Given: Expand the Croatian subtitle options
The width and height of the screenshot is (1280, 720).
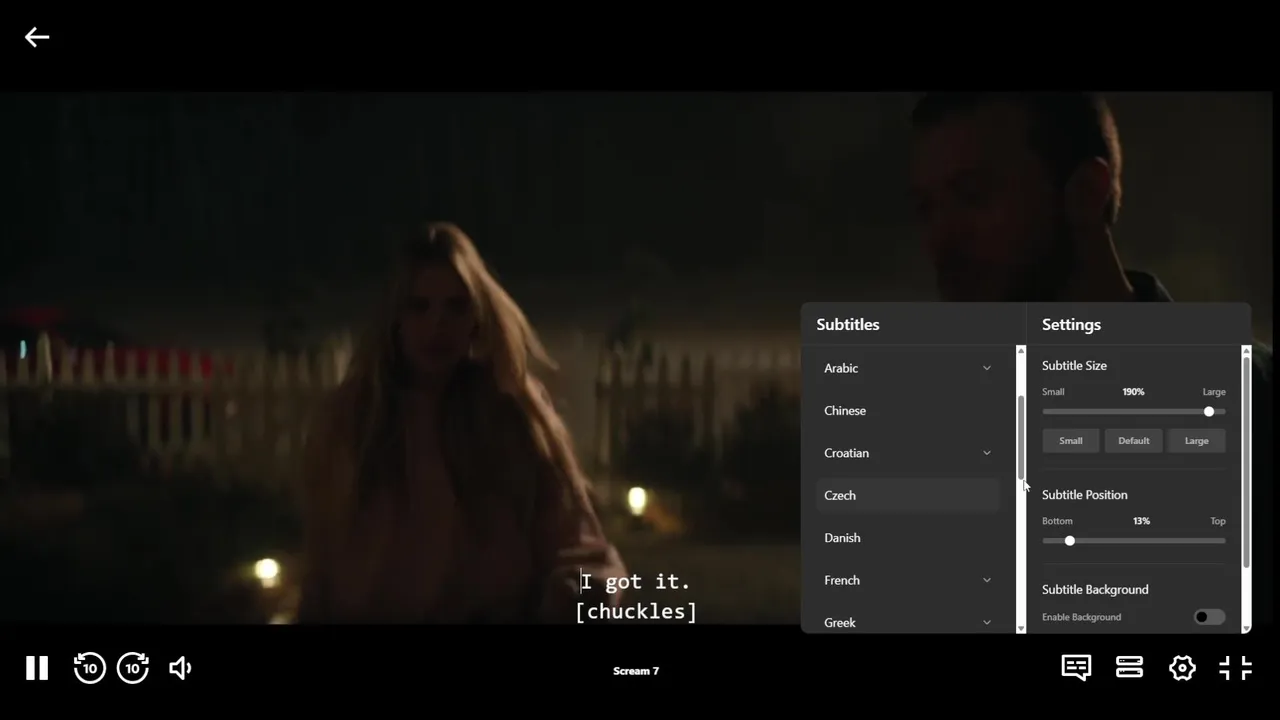Looking at the screenshot, I should 986,453.
